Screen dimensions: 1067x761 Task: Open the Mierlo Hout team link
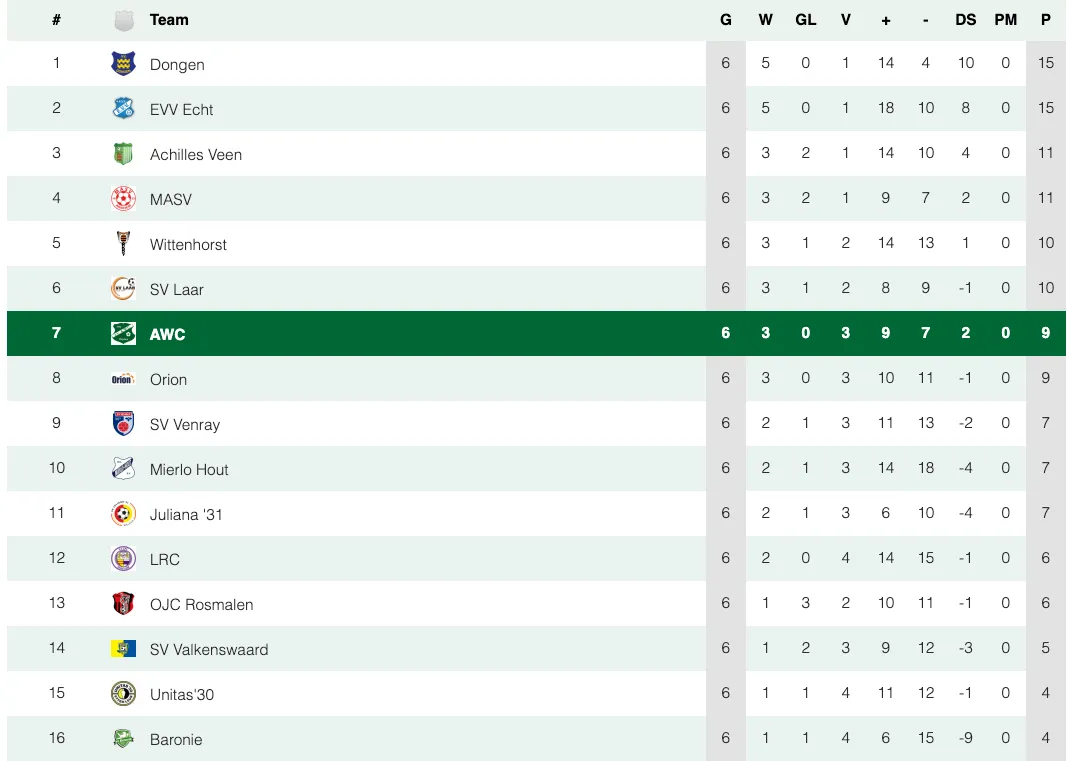(189, 469)
